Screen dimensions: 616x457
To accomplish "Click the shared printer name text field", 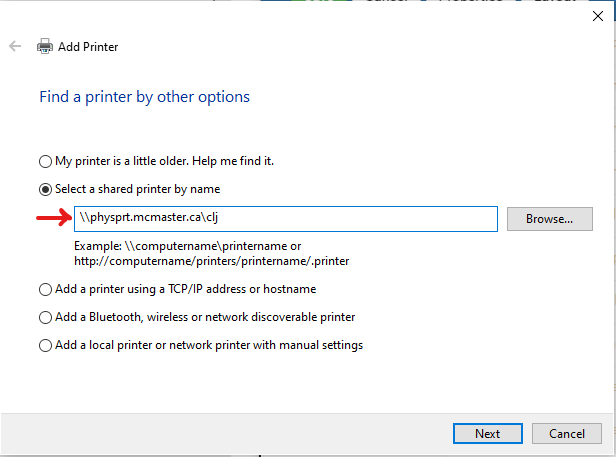I will pos(285,218).
